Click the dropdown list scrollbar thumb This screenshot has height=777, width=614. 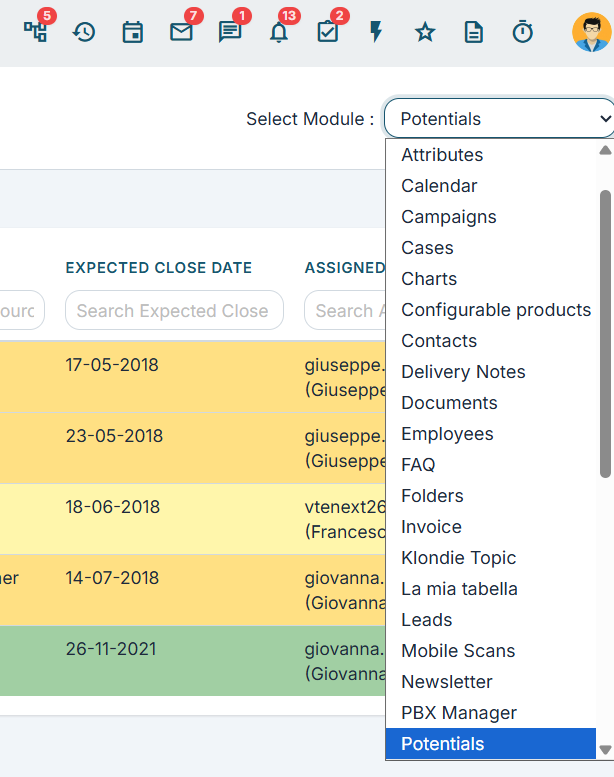pos(605,334)
